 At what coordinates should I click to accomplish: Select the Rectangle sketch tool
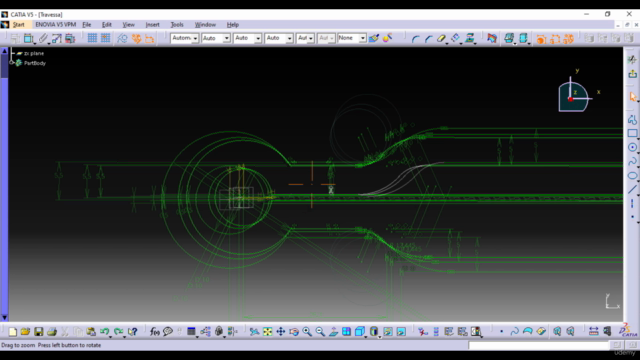(632, 133)
